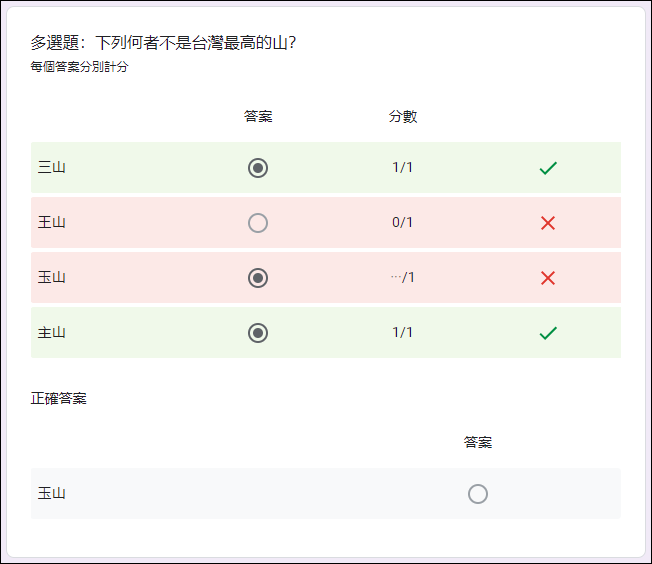Click the green checkmark in the 圭山 row
The image size is (652, 564).
[x=548, y=333]
